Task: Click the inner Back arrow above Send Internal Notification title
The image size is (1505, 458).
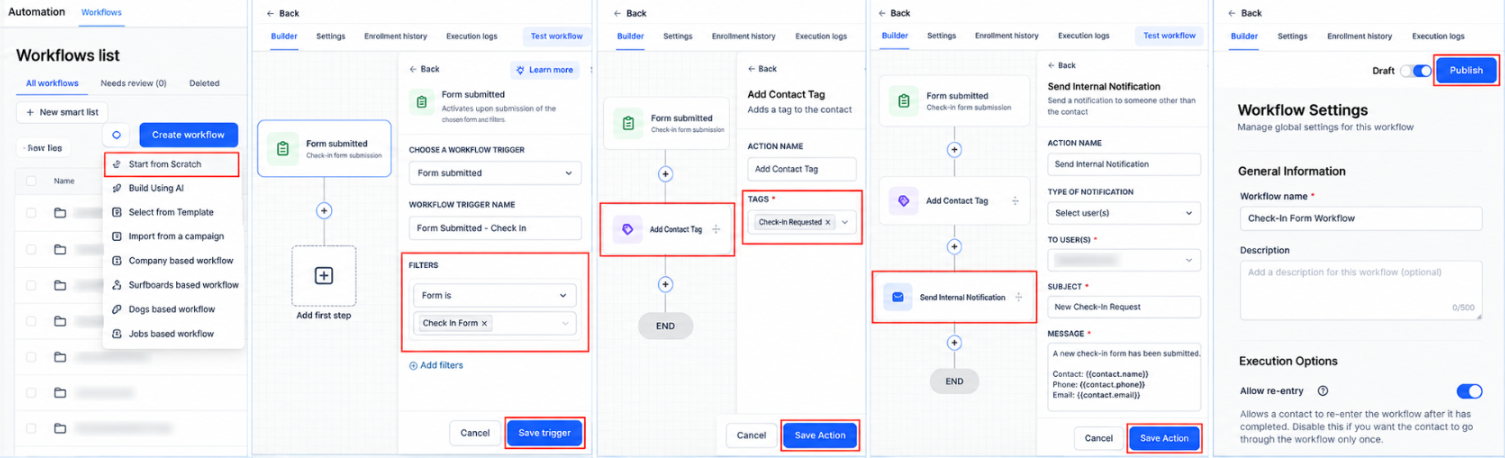Action: click(x=1053, y=66)
